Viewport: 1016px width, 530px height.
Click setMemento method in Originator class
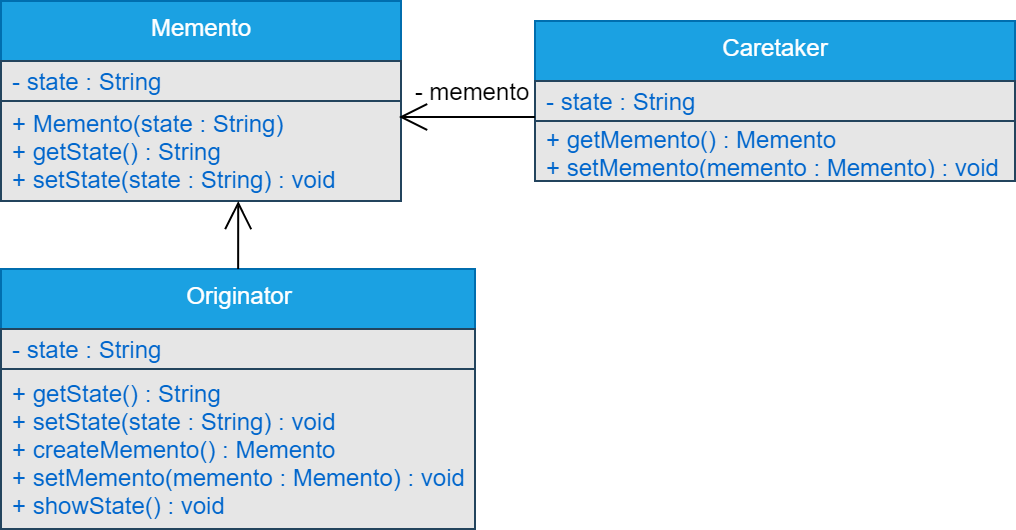pos(238,478)
